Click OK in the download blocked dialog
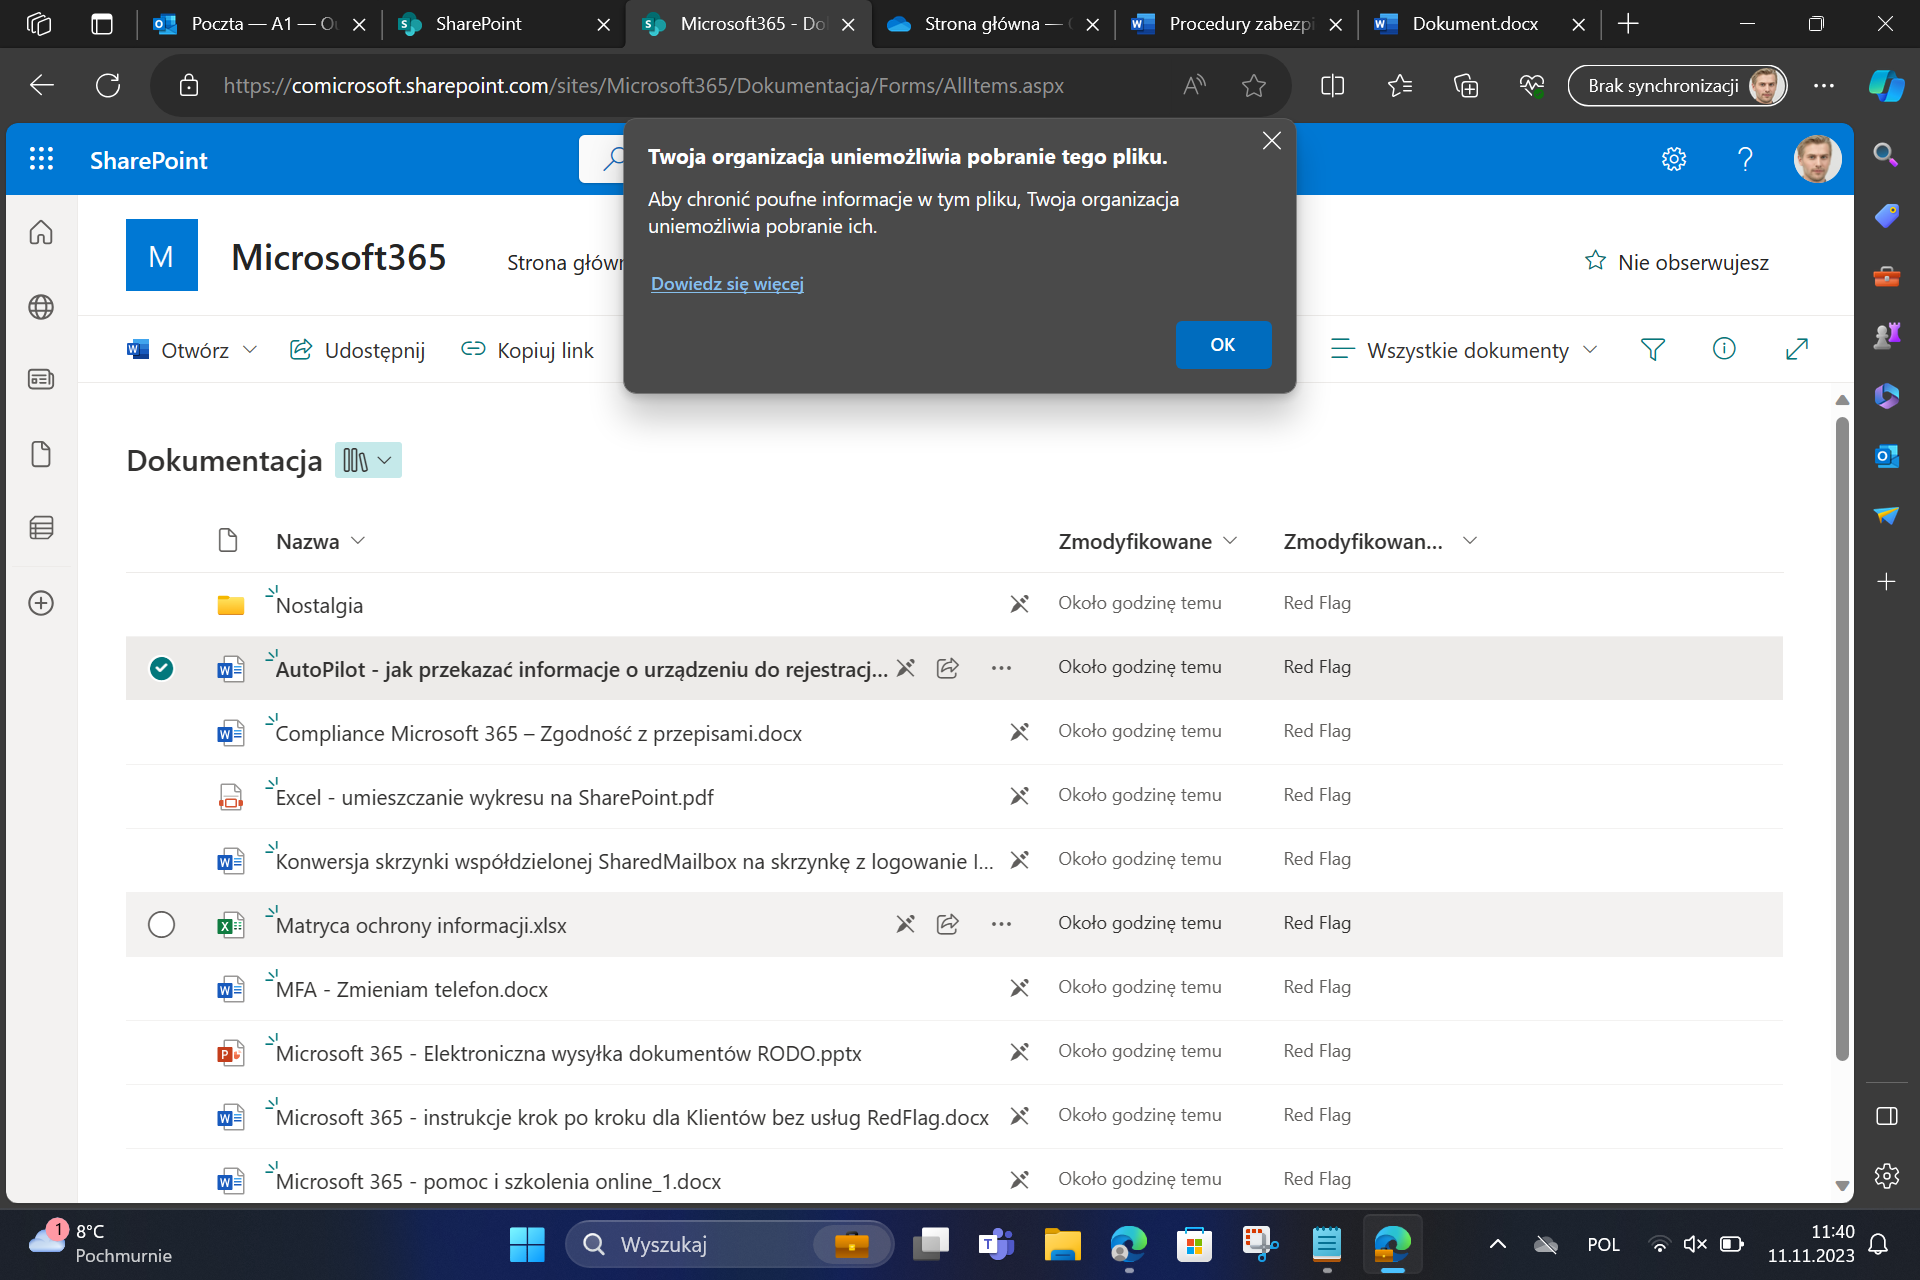Image resolution: width=1920 pixels, height=1280 pixels. click(1223, 345)
